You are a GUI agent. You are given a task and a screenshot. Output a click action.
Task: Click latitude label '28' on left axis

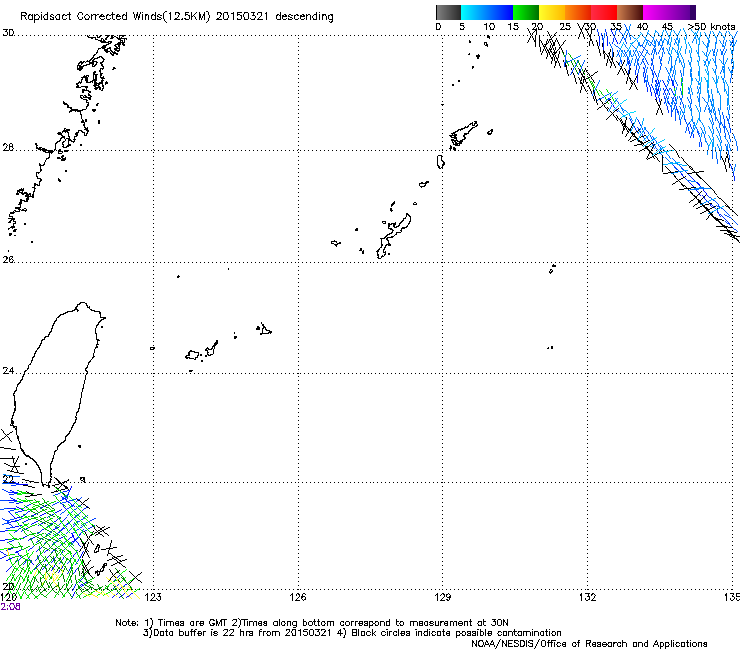pyautogui.click(x=8, y=147)
